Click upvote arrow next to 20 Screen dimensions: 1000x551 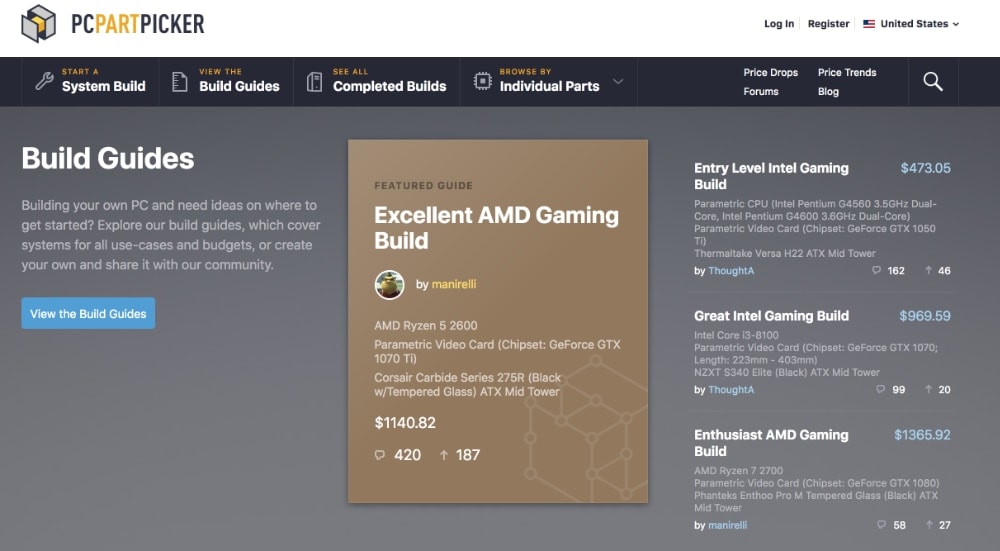click(x=929, y=389)
